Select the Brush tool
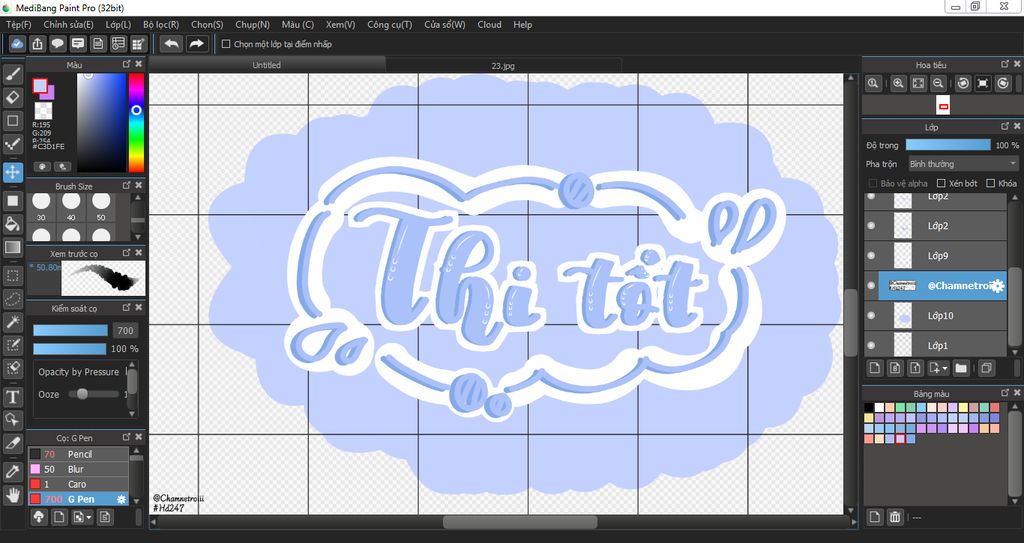 [12, 74]
